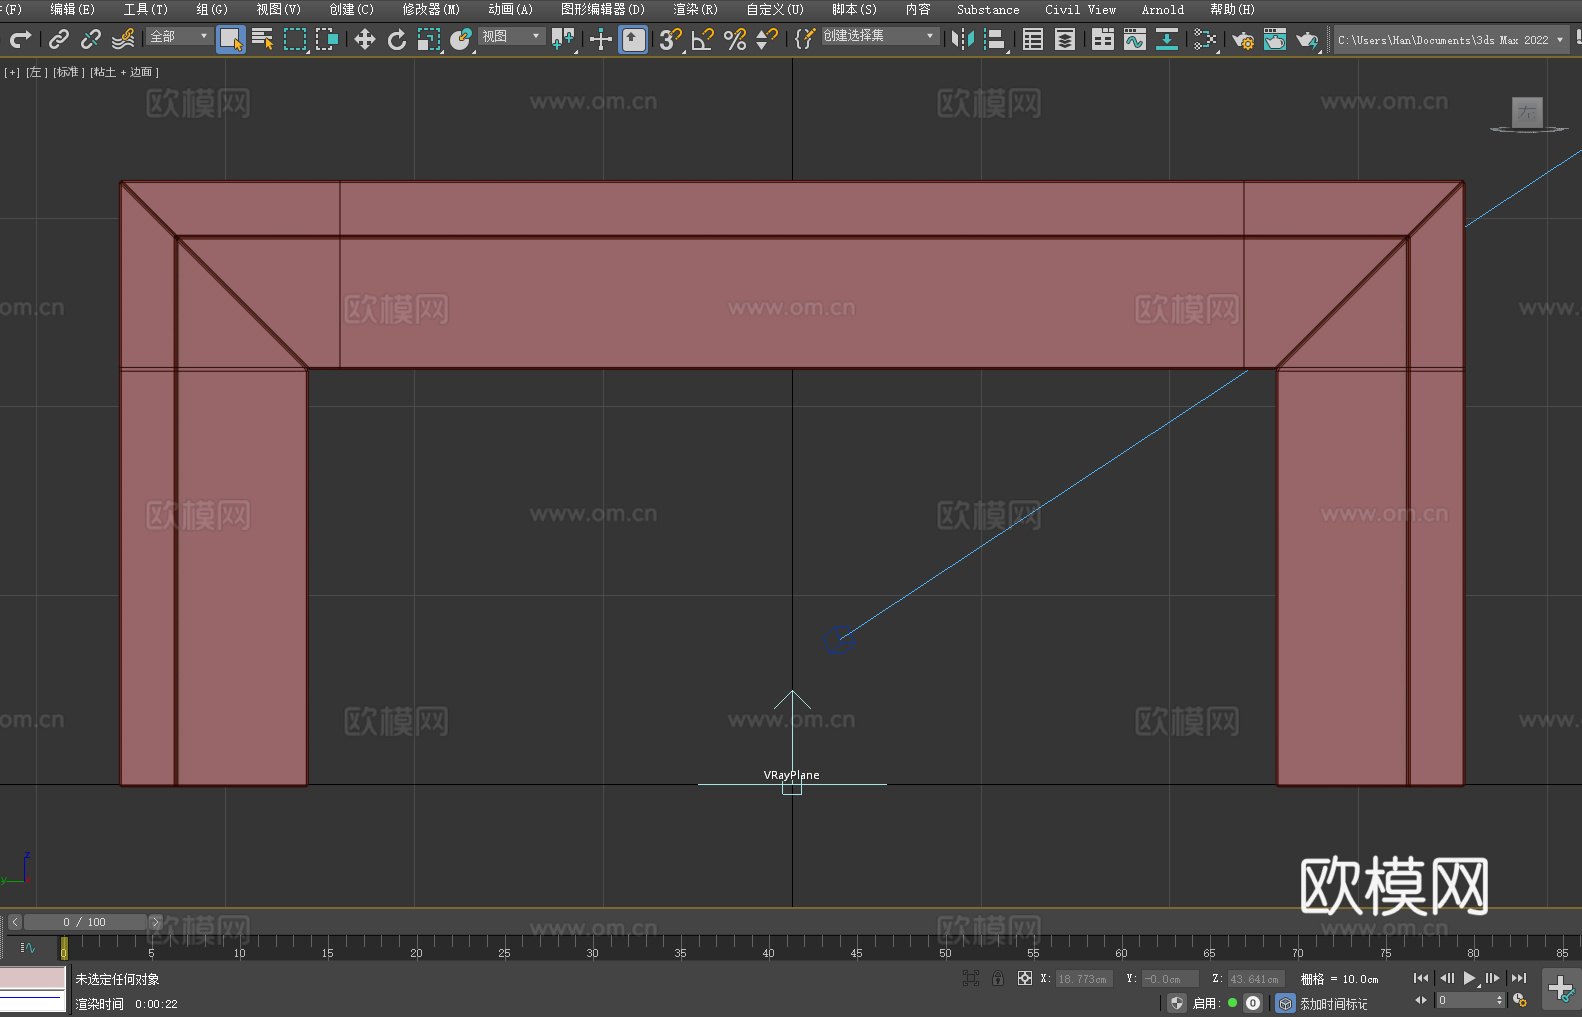The height and width of the screenshot is (1017, 1582).
Task: Open the Schematic View icon
Action: click(1167, 39)
